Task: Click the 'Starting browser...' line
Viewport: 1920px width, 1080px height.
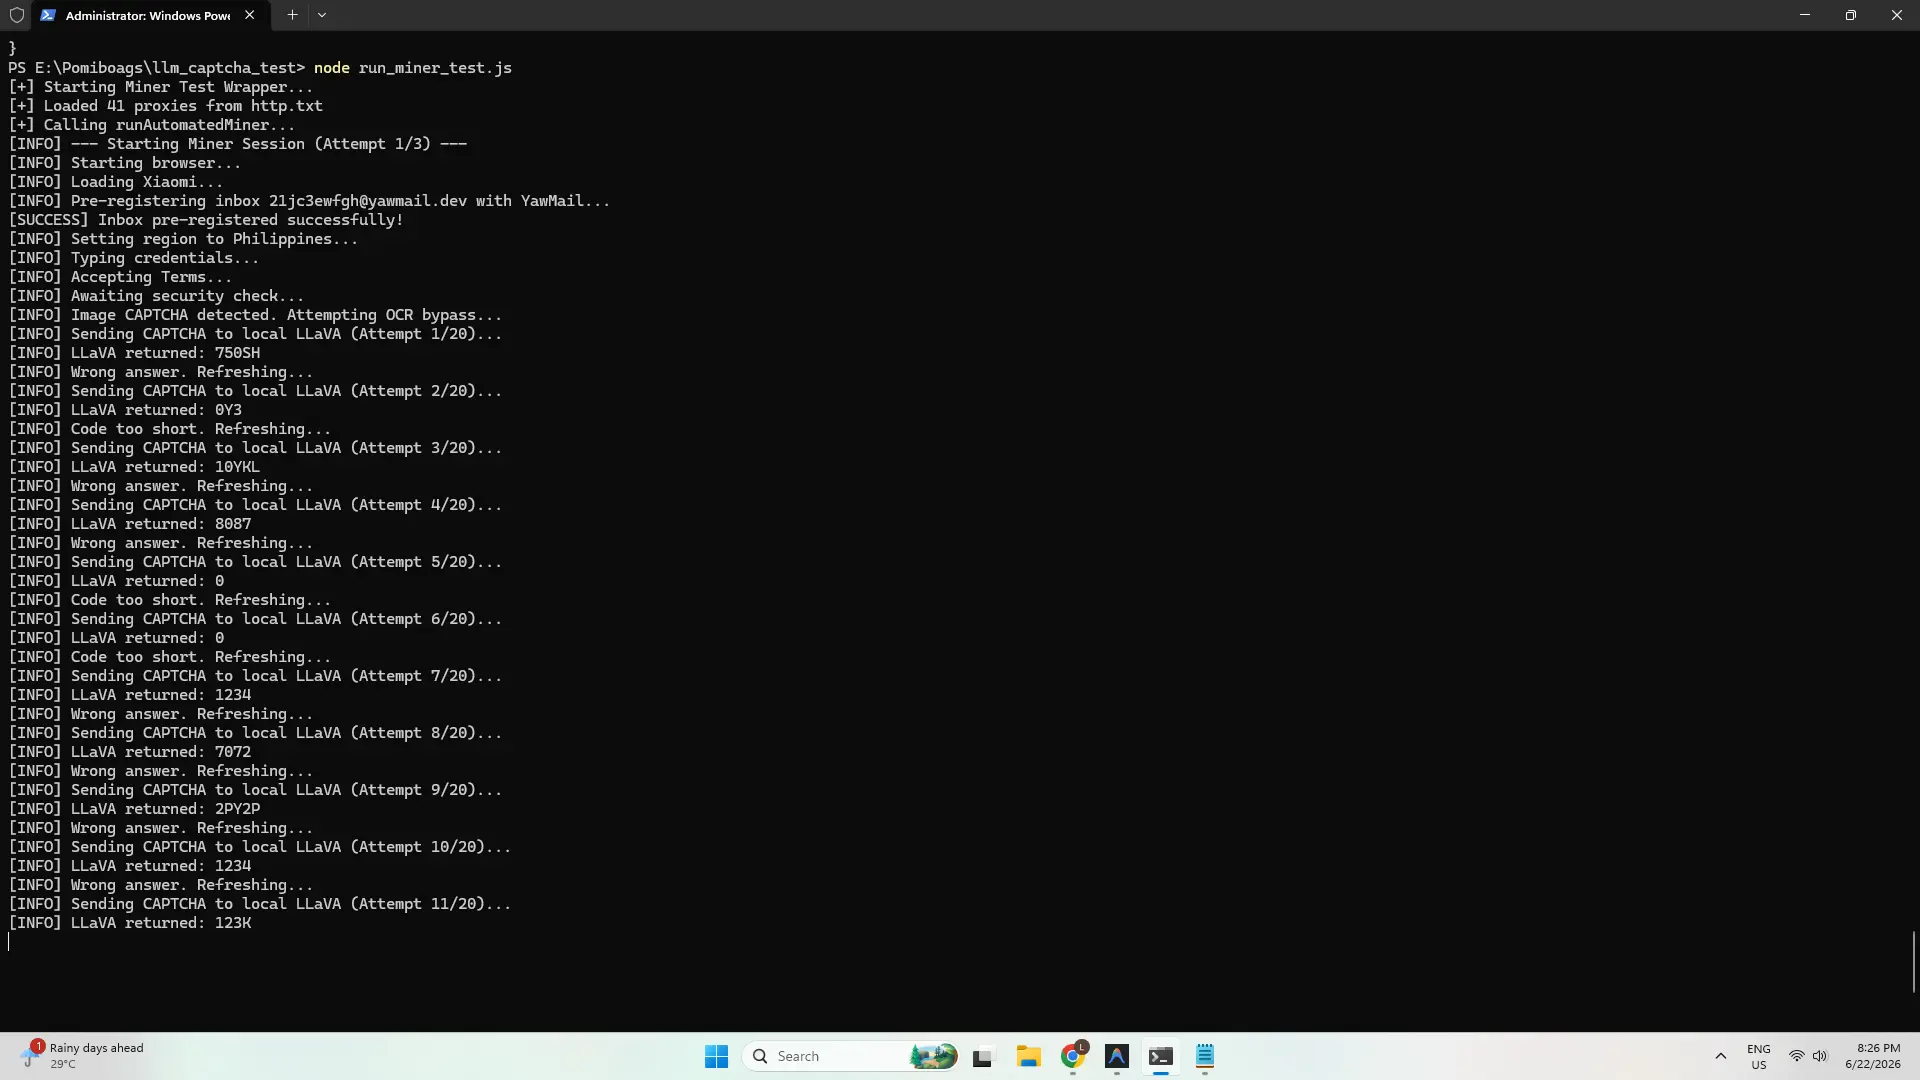Action: click(124, 163)
